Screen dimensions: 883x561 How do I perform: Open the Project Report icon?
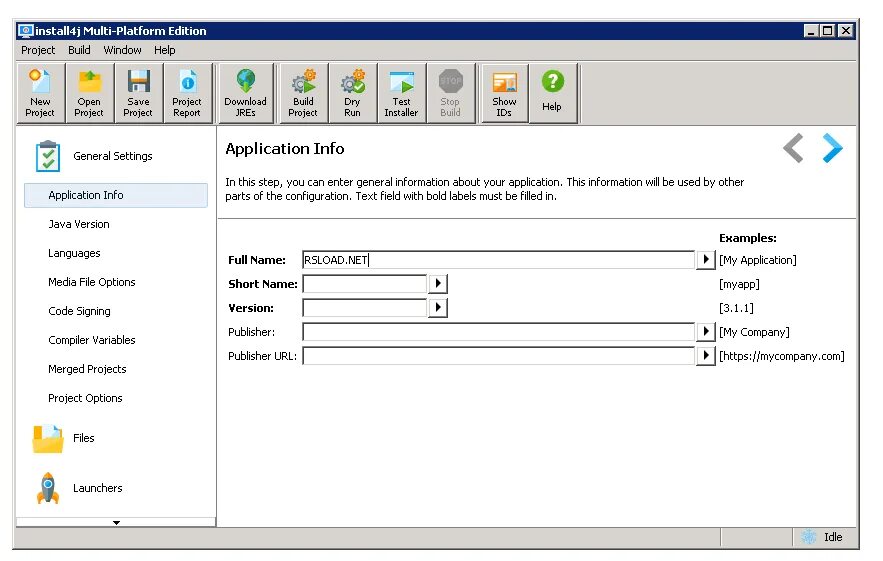pyautogui.click(x=187, y=94)
